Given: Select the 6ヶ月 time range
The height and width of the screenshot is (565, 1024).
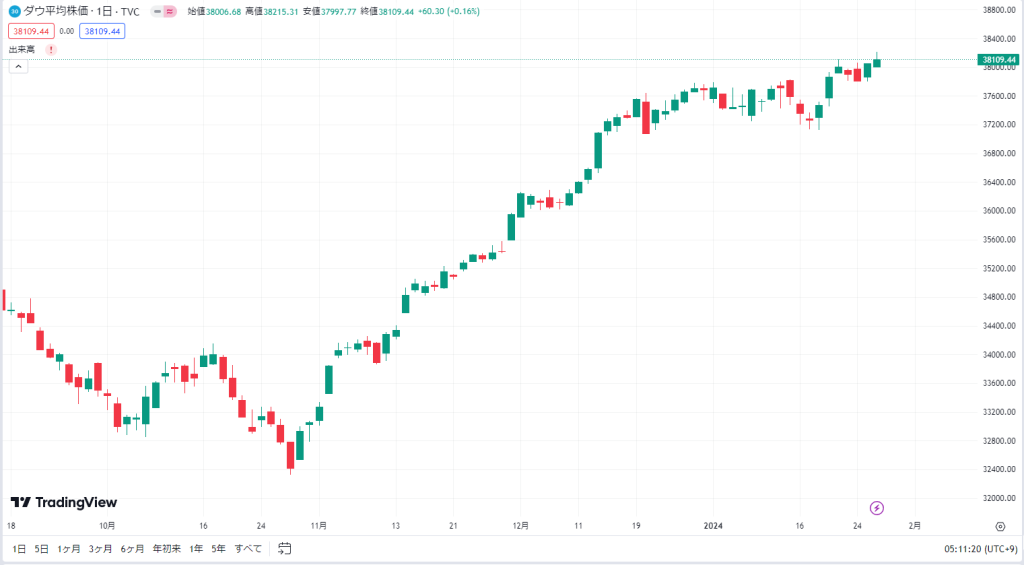Looking at the screenshot, I should 133,549.
